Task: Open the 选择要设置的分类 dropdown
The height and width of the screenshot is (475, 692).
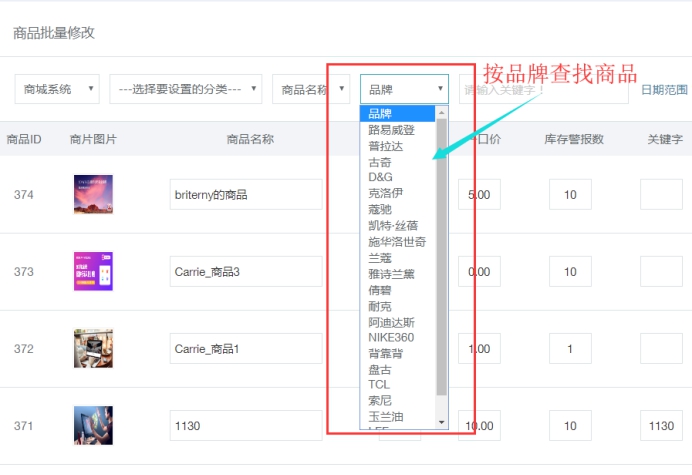Action: [185, 89]
